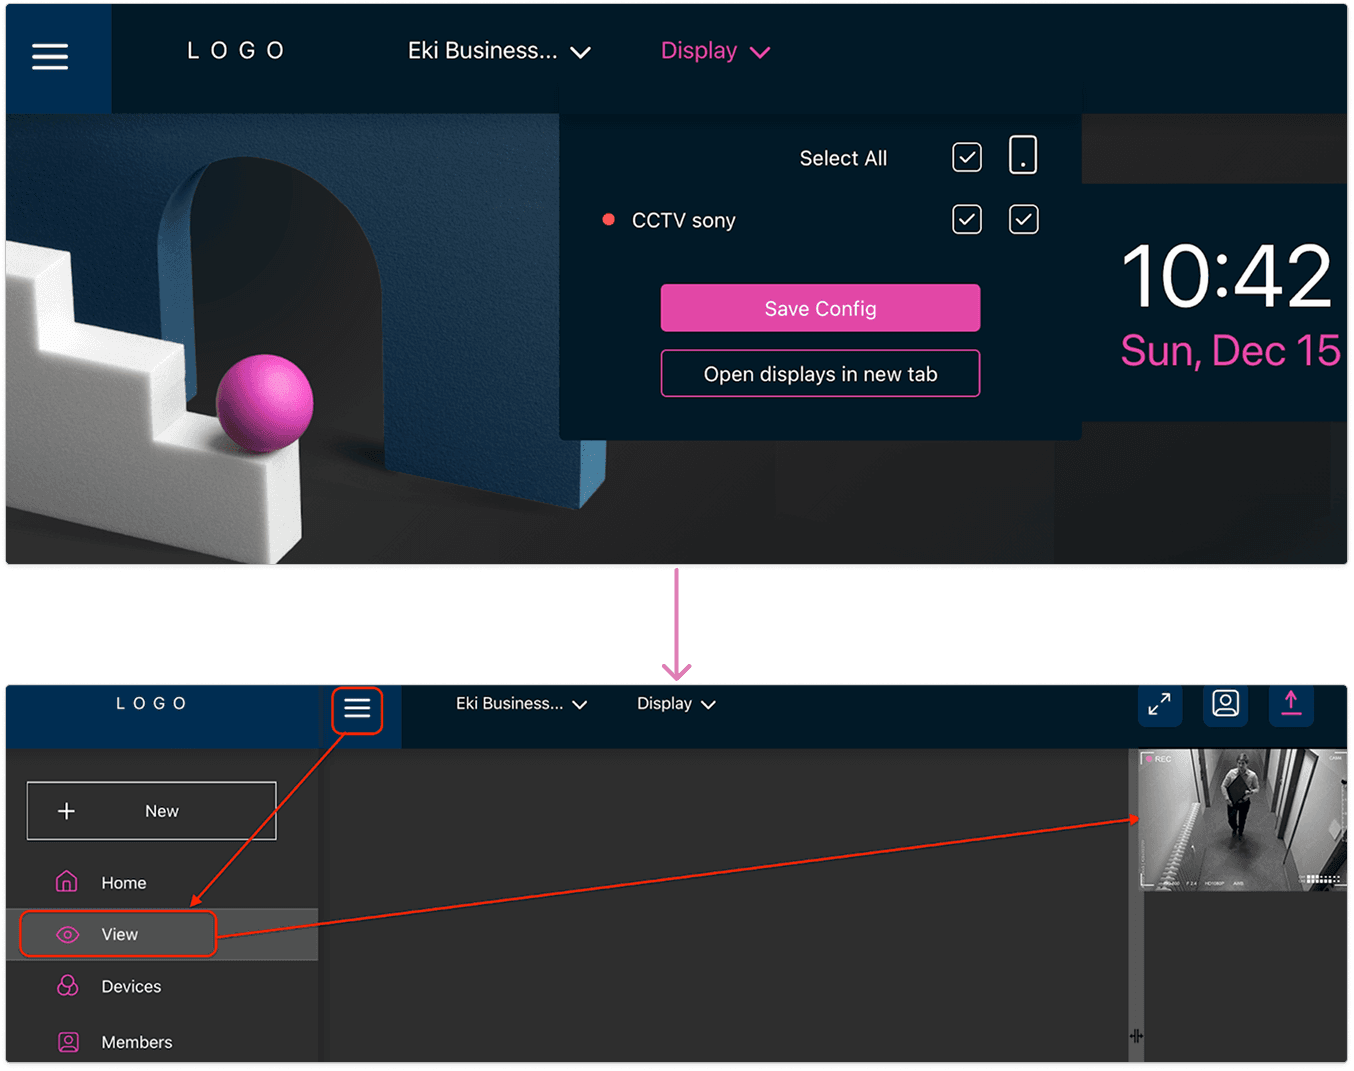This screenshot has width=1354, height=1071.
Task: Click the red-outlined hamburger icon in lower panel
Action: [357, 709]
